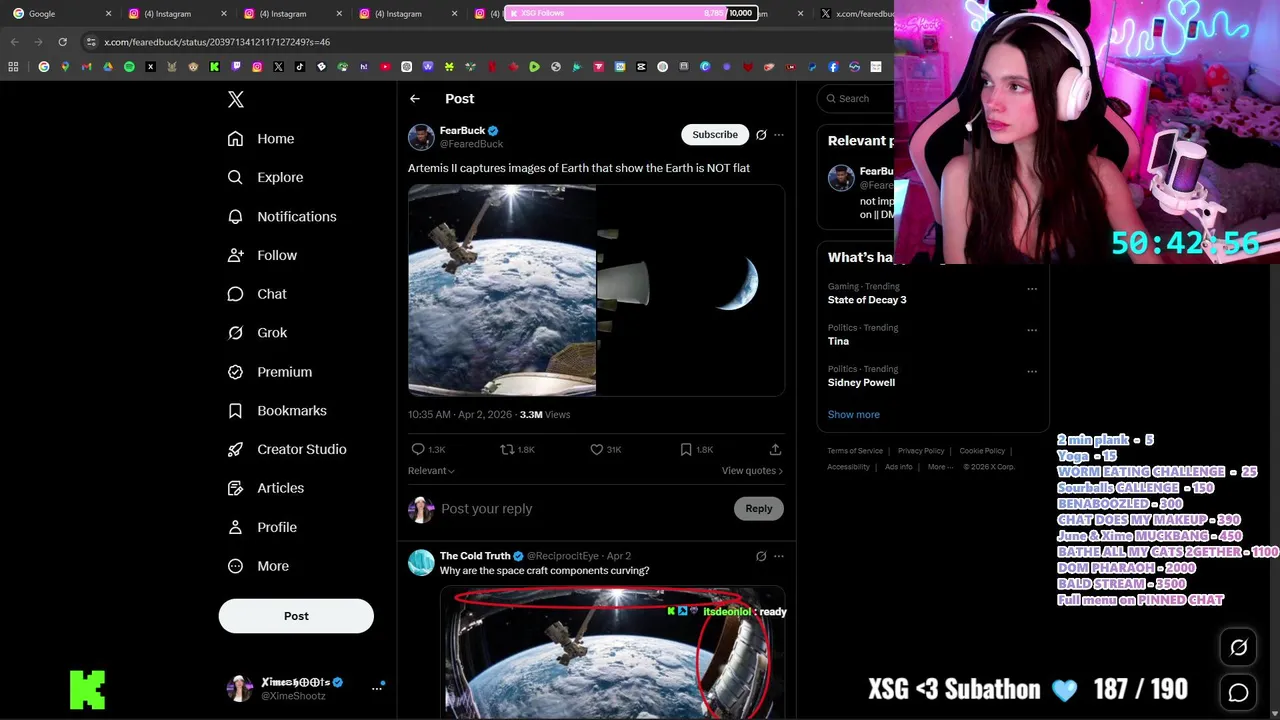Open Ads info footer link
Image resolution: width=1280 pixels, height=720 pixels.
(899, 467)
